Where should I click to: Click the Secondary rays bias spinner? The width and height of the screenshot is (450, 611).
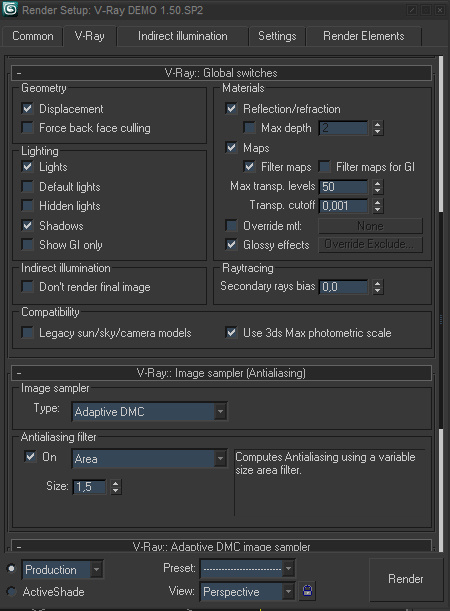point(377,287)
